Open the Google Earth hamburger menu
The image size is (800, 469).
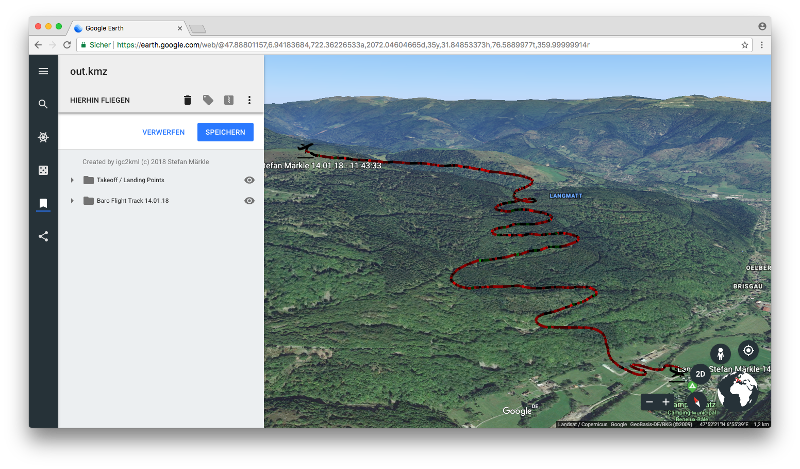pyautogui.click(x=43, y=71)
